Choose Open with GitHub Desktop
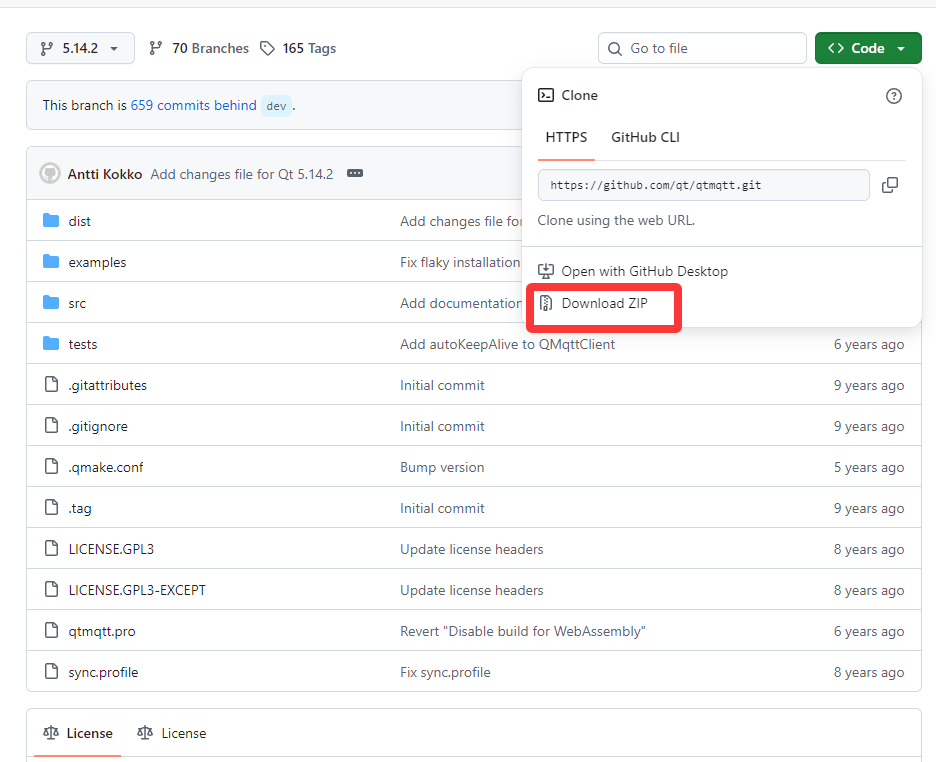Image resolution: width=936 pixels, height=762 pixels. 644,272
